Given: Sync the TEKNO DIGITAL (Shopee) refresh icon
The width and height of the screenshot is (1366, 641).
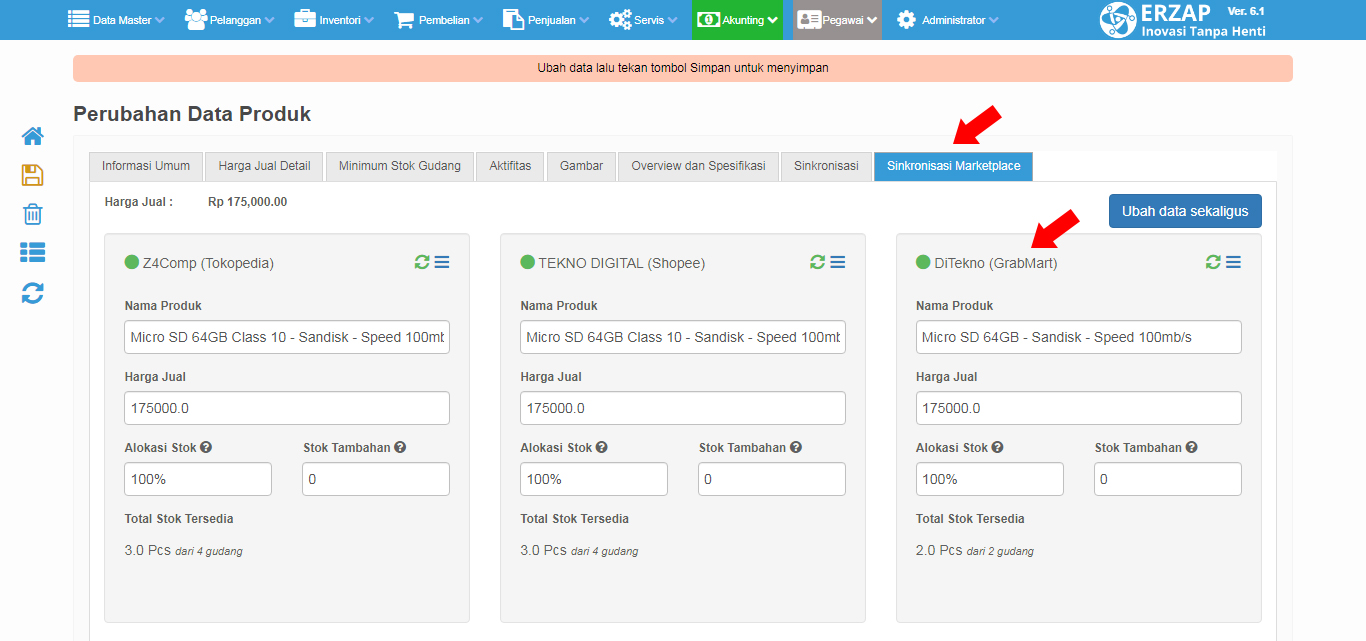Looking at the screenshot, I should [x=818, y=262].
